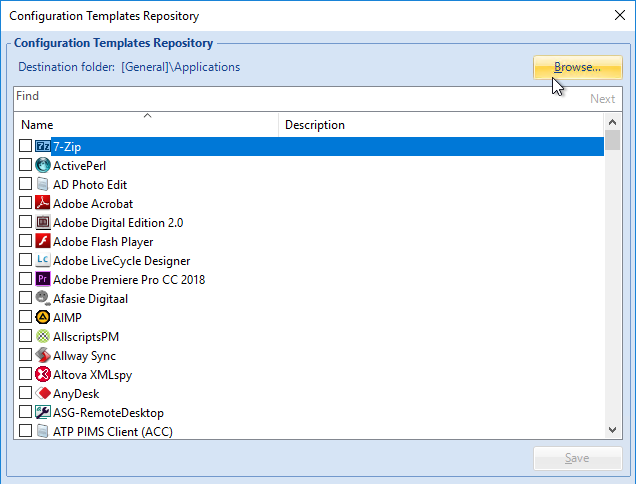Tick the ATP PIMS Client (ACC) checkbox

(25, 430)
